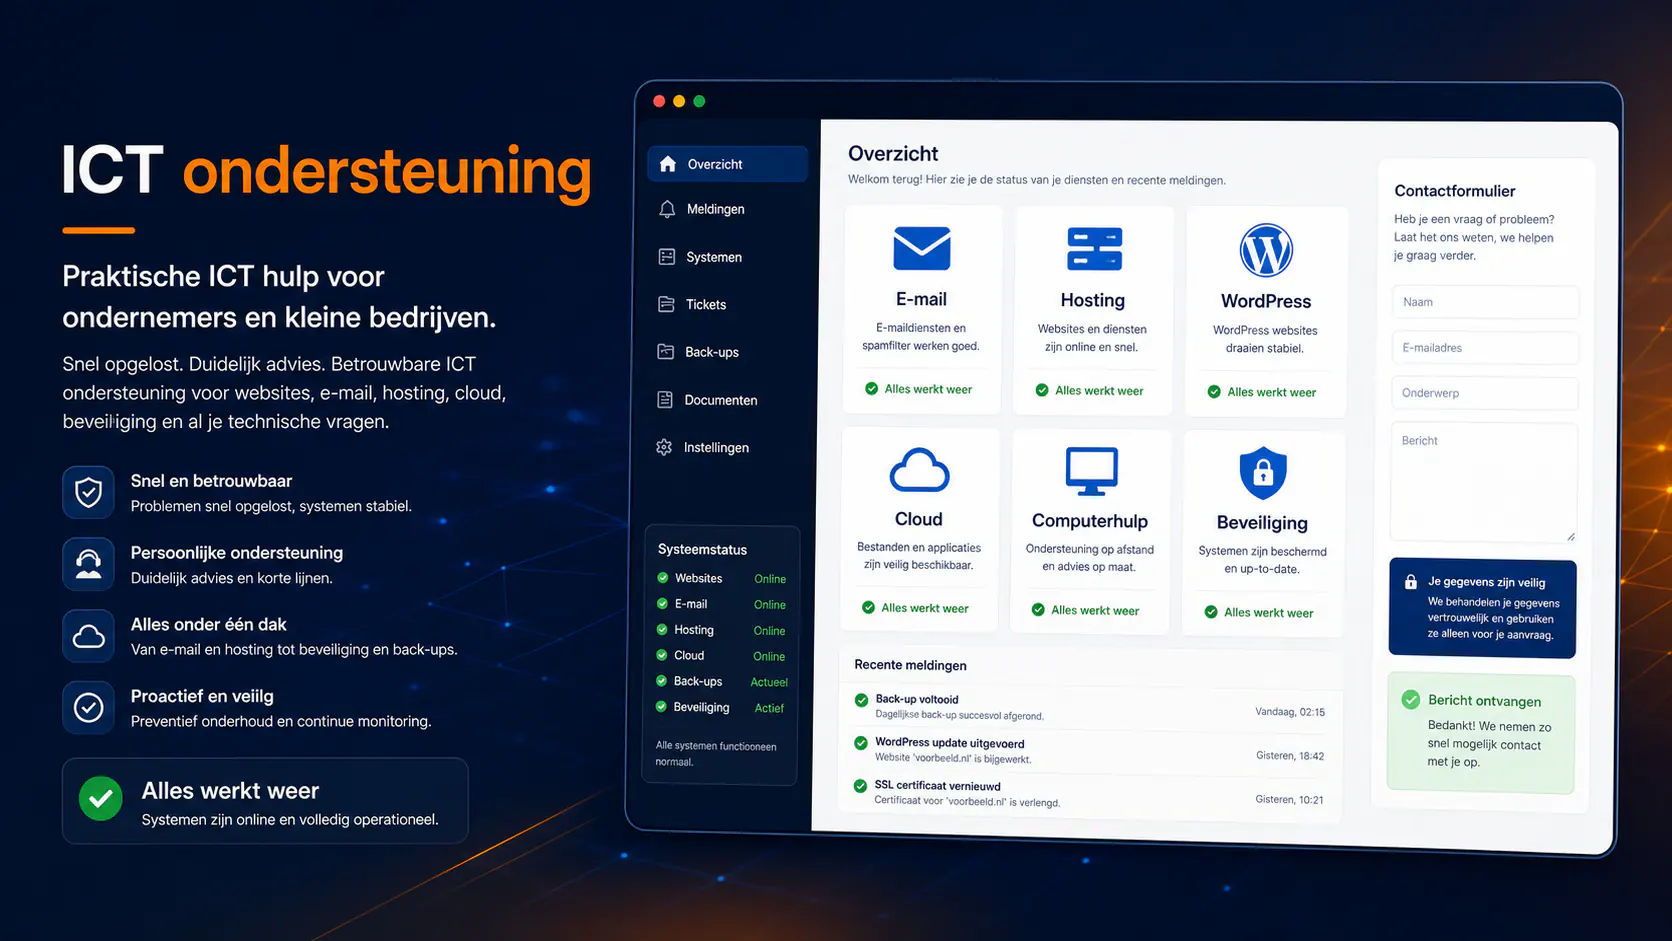Click the Onderwerp input field

point(1484,393)
